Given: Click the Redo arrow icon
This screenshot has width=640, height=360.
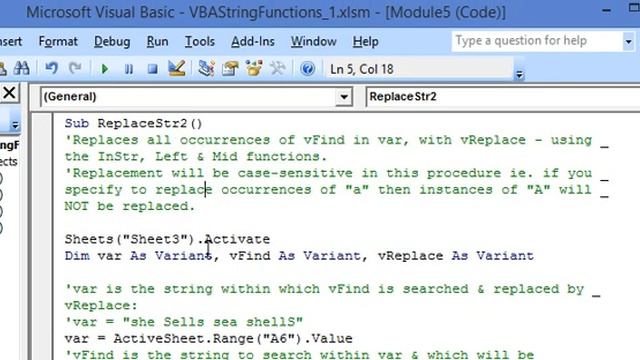Looking at the screenshot, I should 75,68.
